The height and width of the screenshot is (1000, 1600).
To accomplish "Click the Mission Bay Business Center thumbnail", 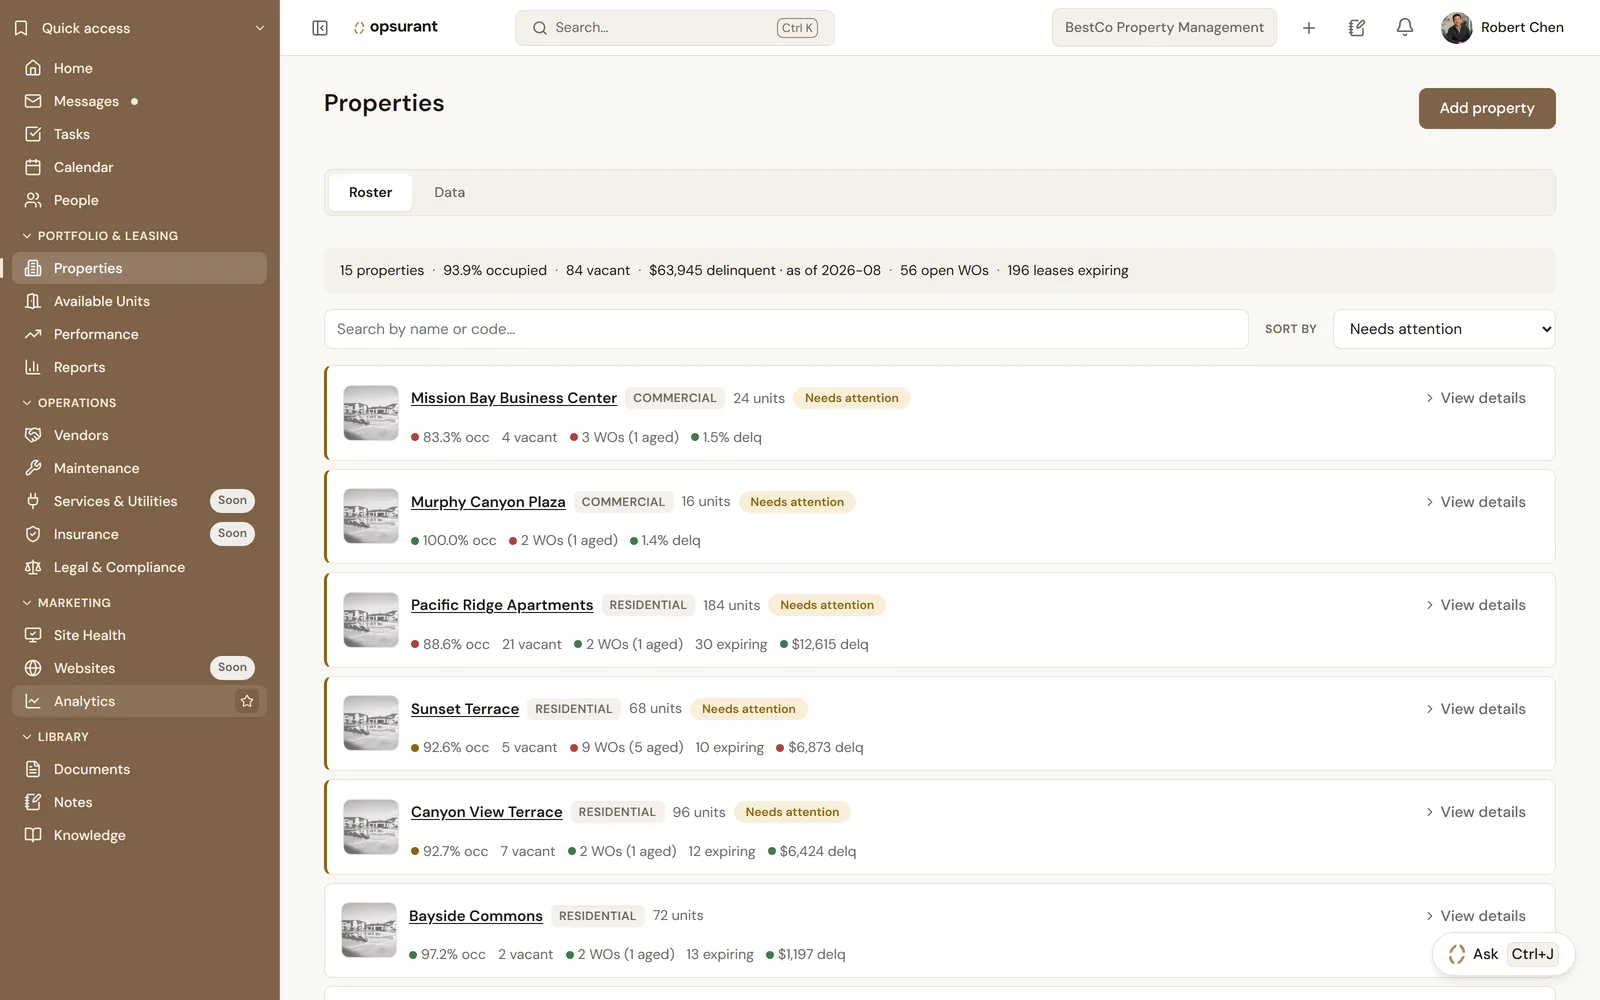I will coord(371,413).
